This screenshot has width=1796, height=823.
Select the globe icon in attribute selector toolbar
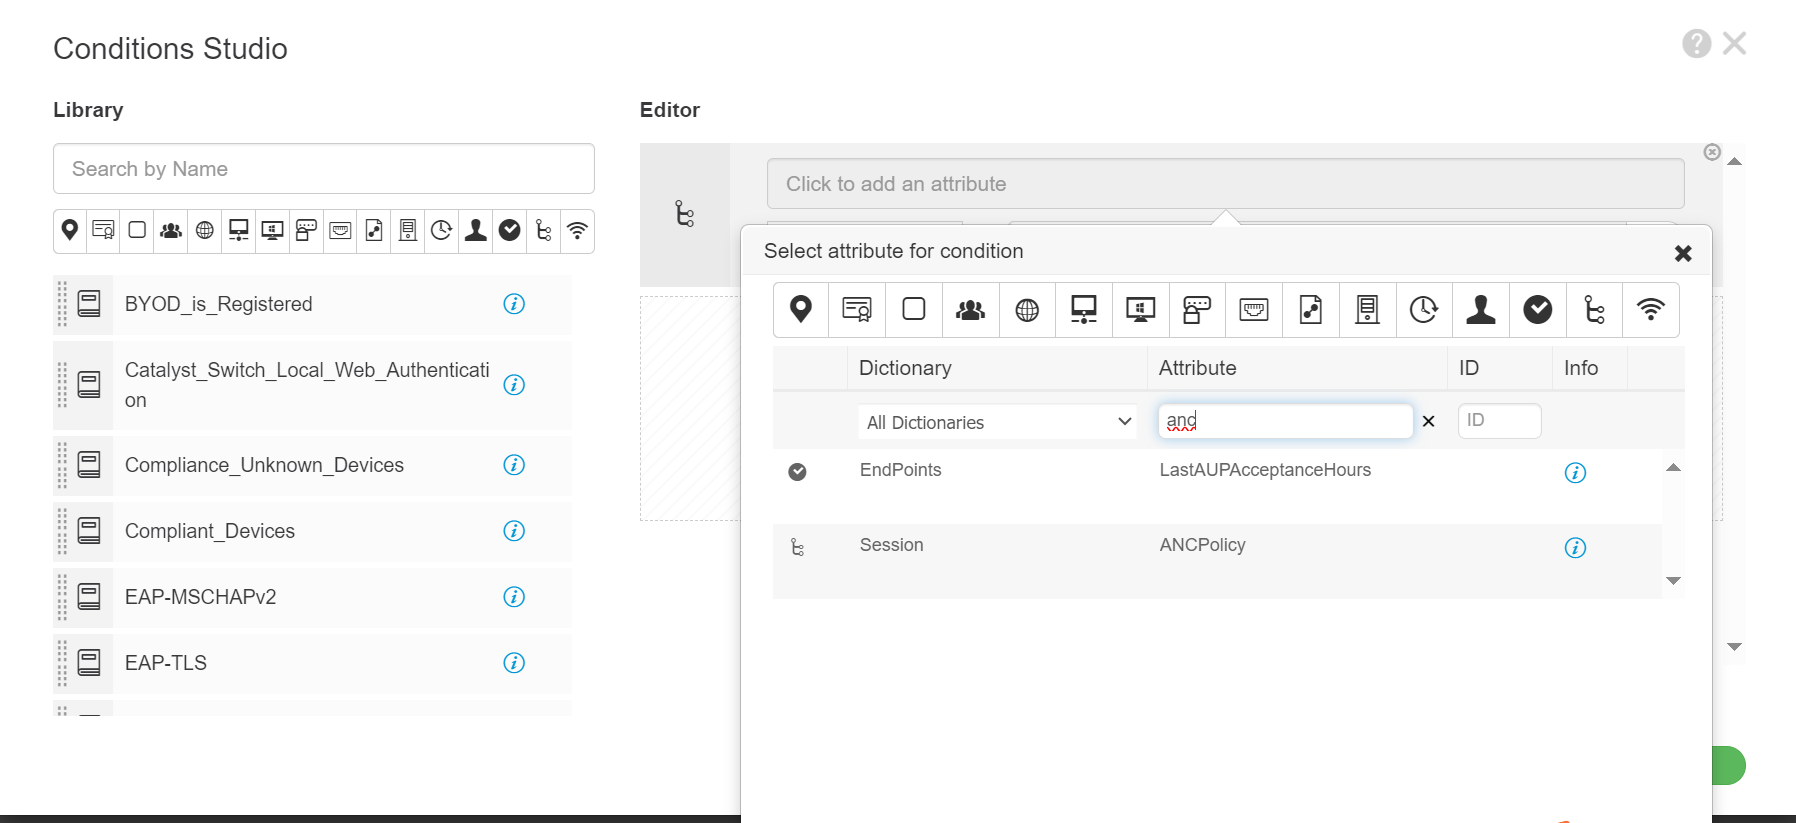click(1027, 310)
